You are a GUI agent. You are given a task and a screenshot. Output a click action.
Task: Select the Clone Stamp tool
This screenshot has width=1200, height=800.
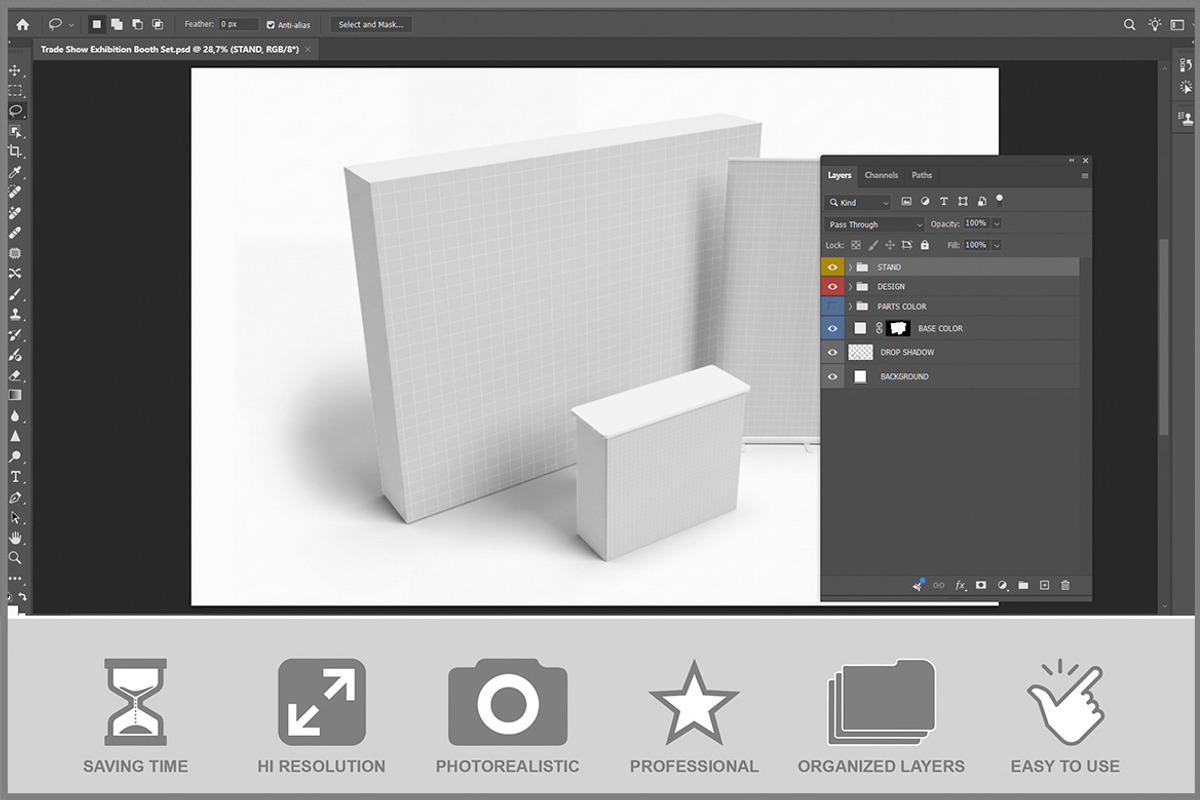(15, 314)
